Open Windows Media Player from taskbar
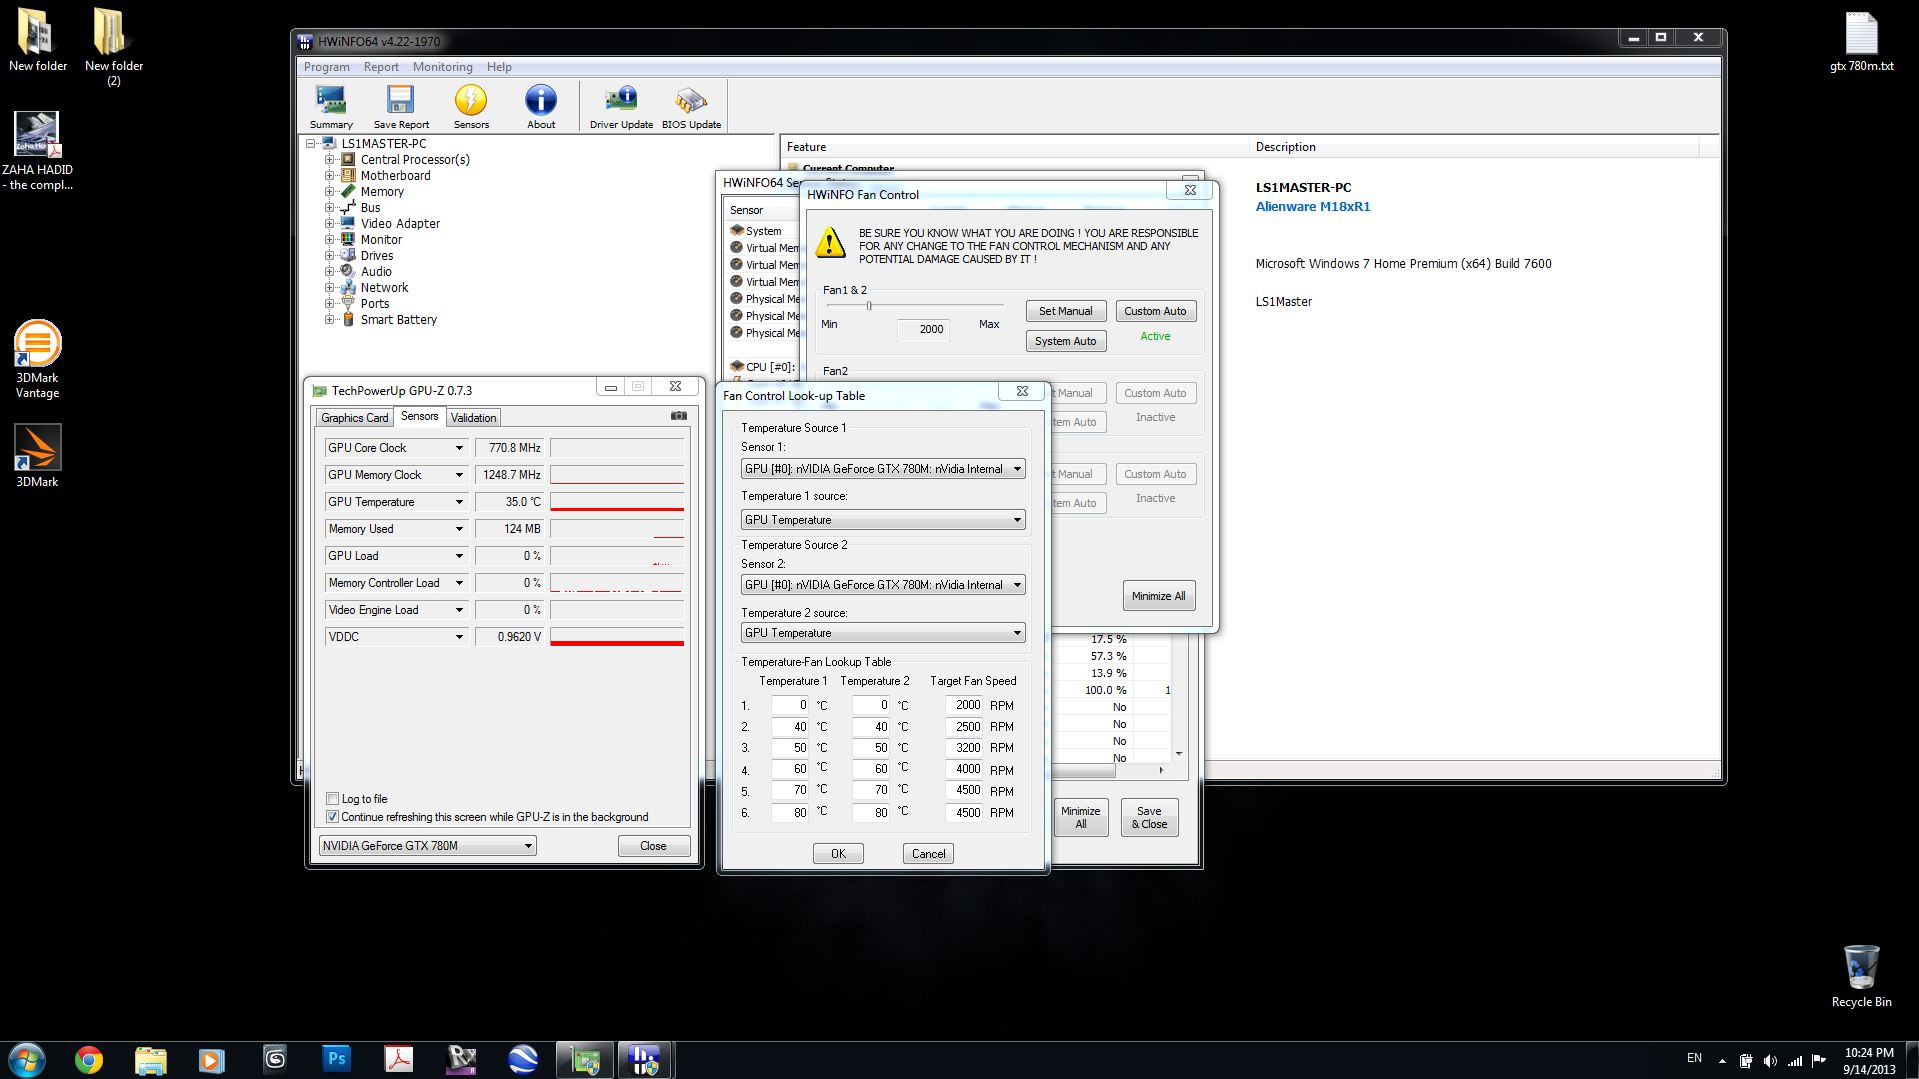This screenshot has width=1919, height=1079. pos(211,1059)
